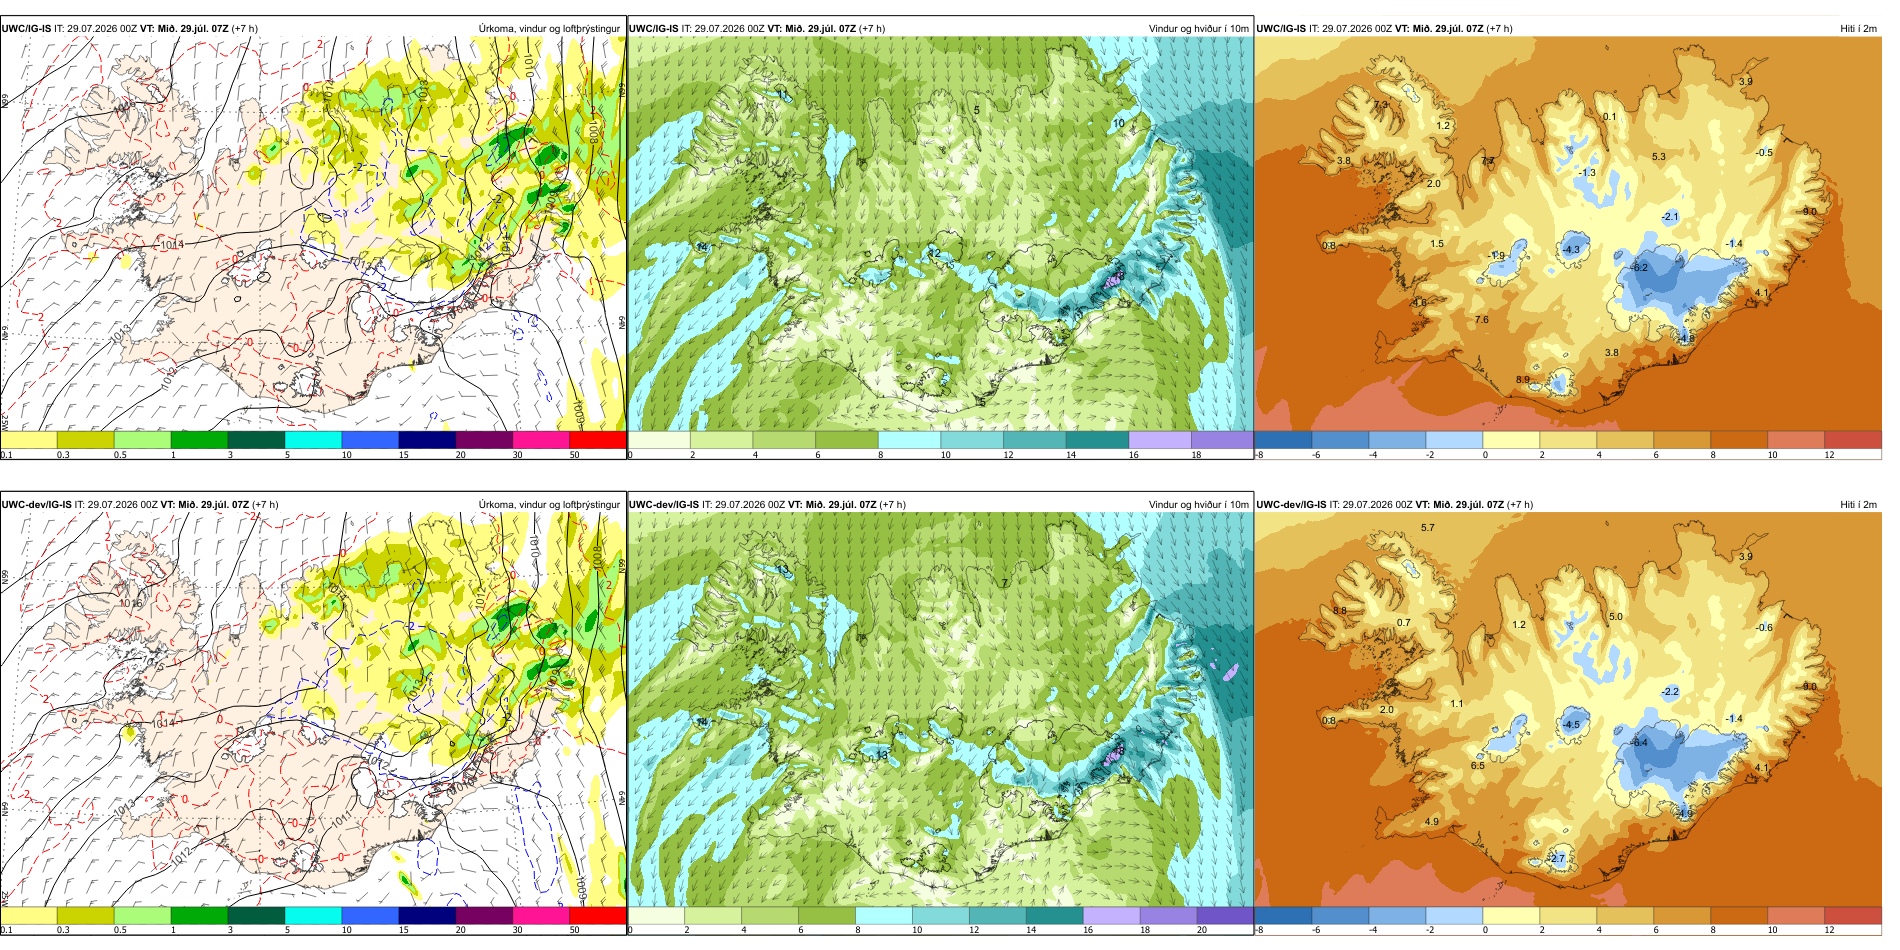The height and width of the screenshot is (950, 1900).
Task: Click the 7.3 reading on the UWC/IG-IS temperature map
Action: pos(1381,105)
